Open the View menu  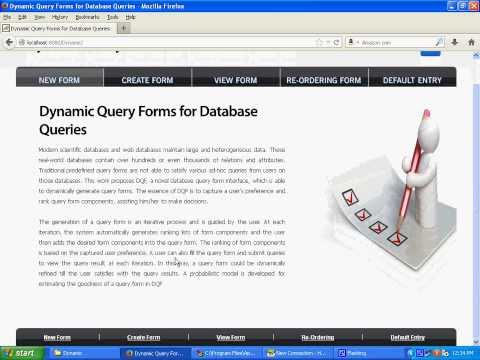point(39,17)
